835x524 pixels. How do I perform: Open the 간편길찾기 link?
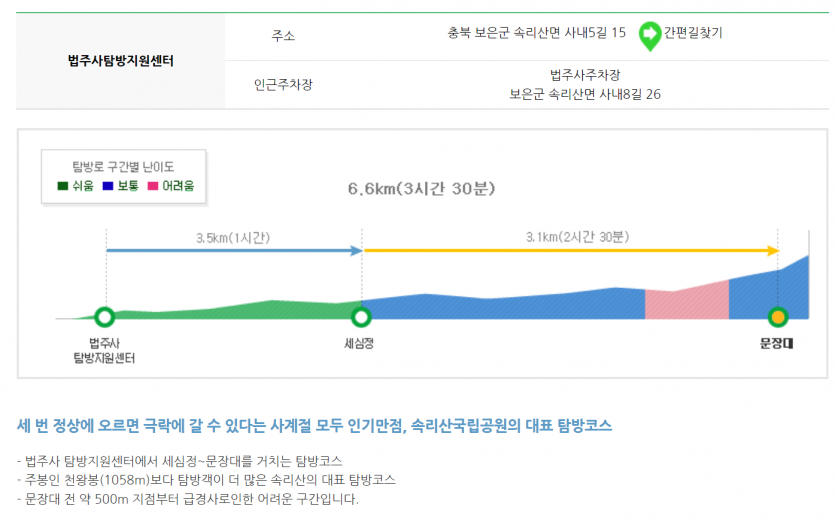pyautogui.click(x=693, y=33)
